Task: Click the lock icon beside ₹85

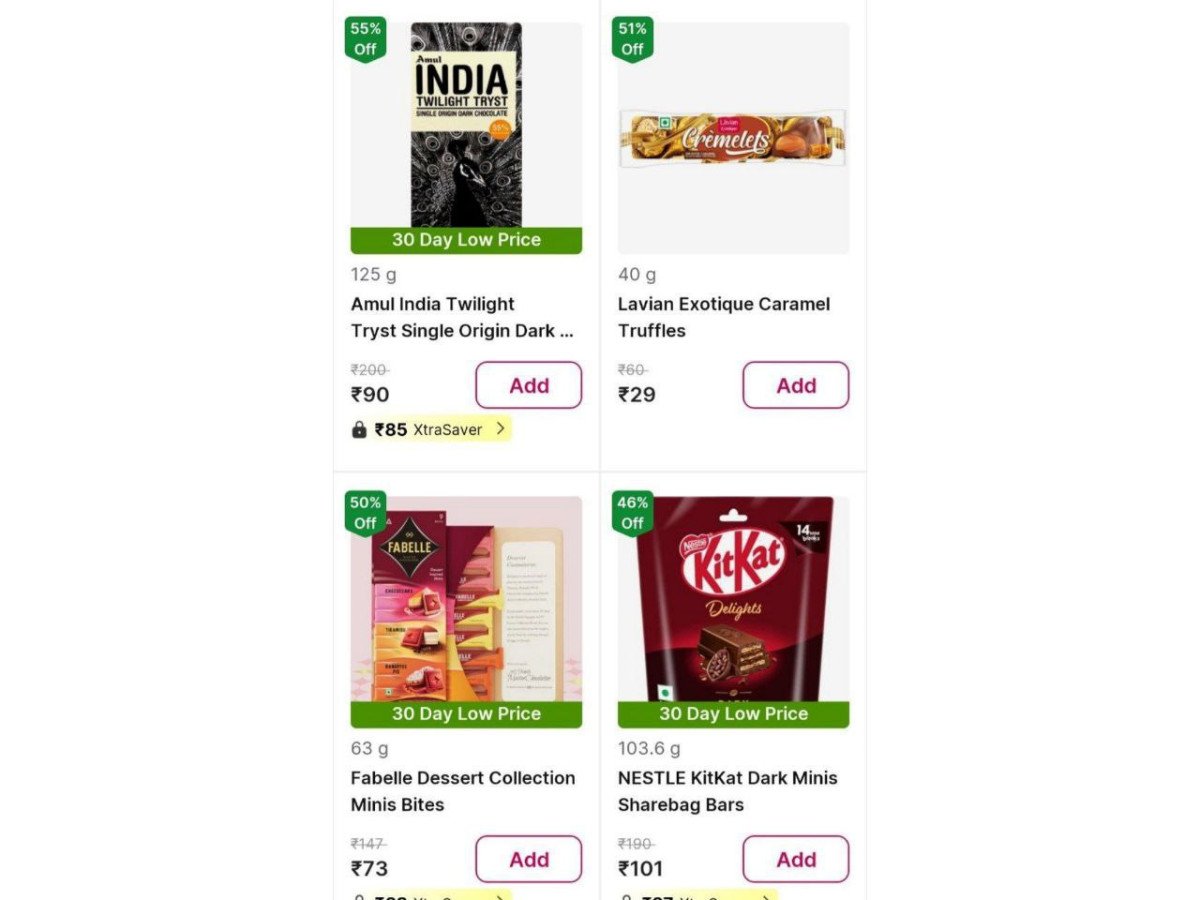Action: pos(360,430)
